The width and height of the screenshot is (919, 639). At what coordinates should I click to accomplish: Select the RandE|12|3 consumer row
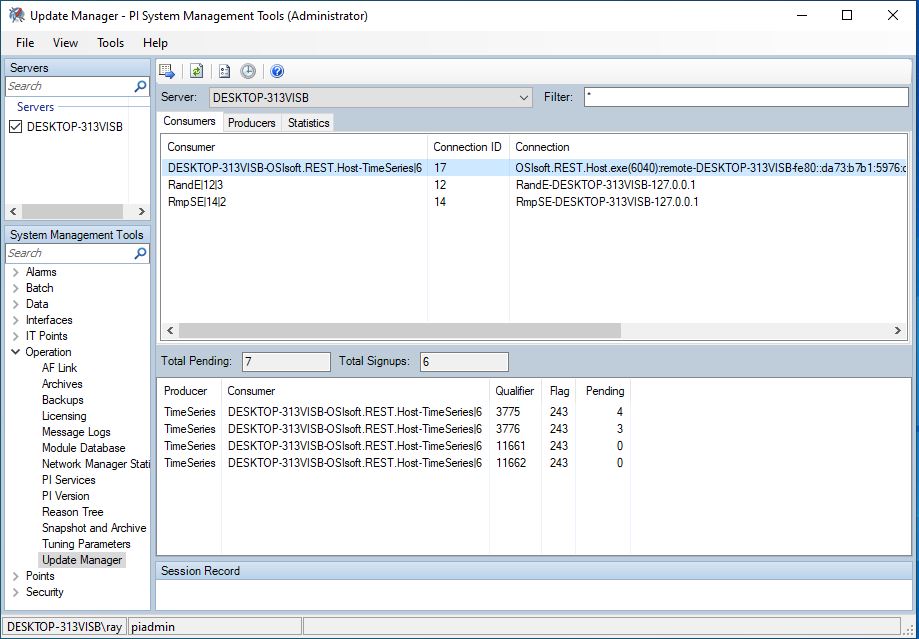click(196, 185)
